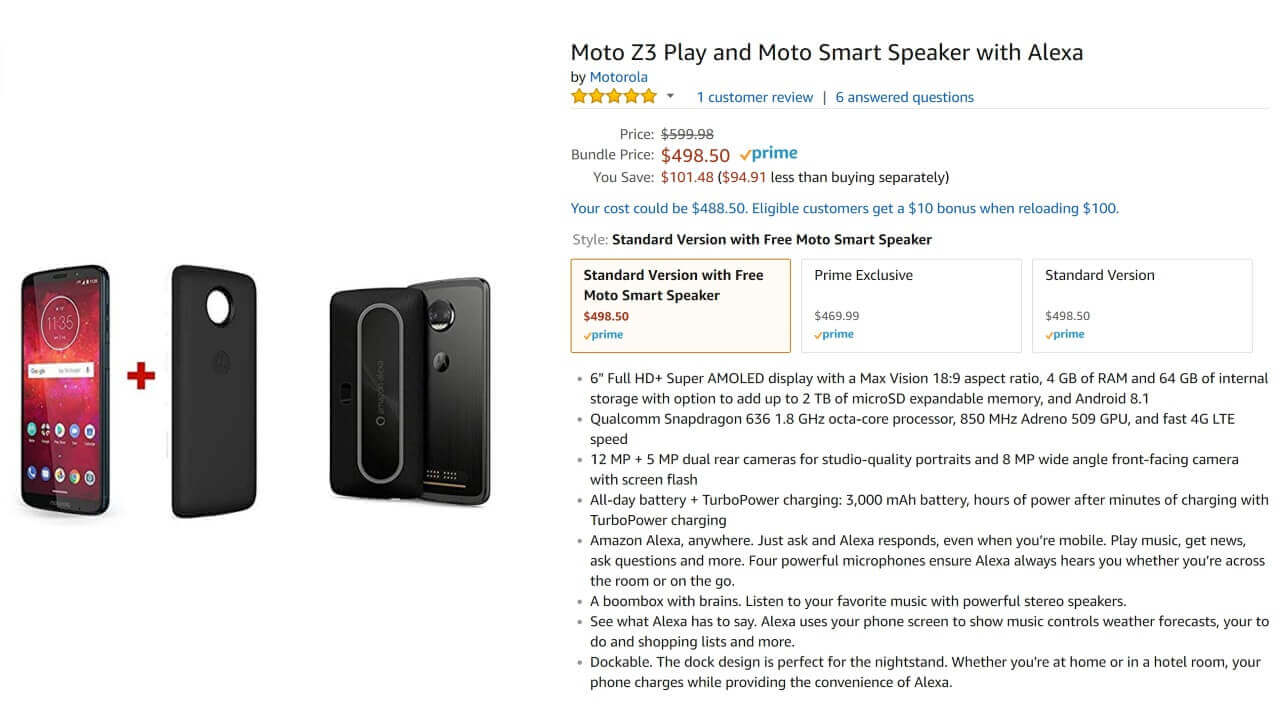Open the $10 reload bonus offer link
1280x720 pixels.
coord(844,208)
